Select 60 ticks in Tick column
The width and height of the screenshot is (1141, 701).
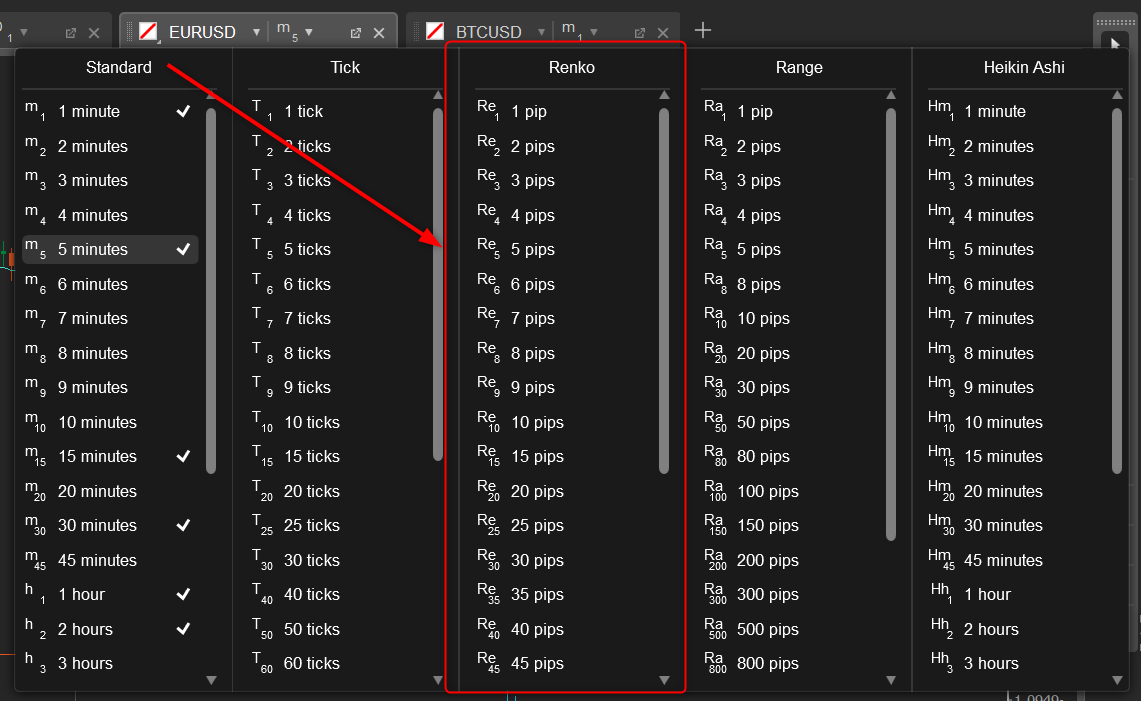pos(311,663)
